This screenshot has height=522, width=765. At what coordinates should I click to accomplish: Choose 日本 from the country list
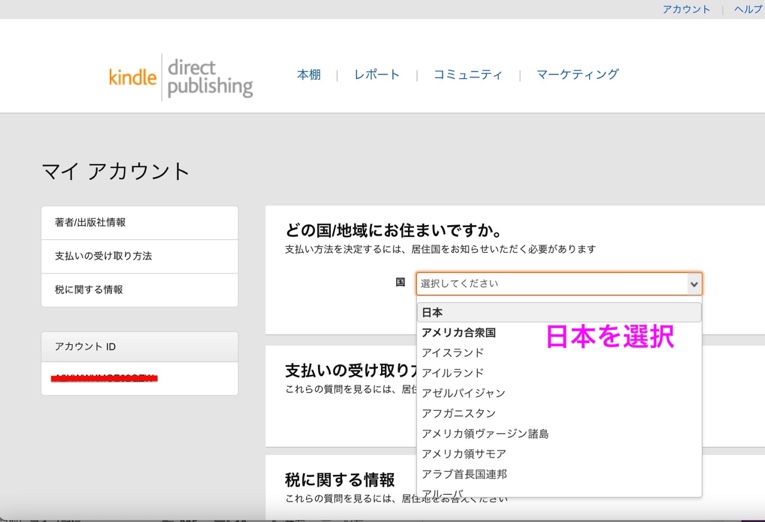[432, 313]
